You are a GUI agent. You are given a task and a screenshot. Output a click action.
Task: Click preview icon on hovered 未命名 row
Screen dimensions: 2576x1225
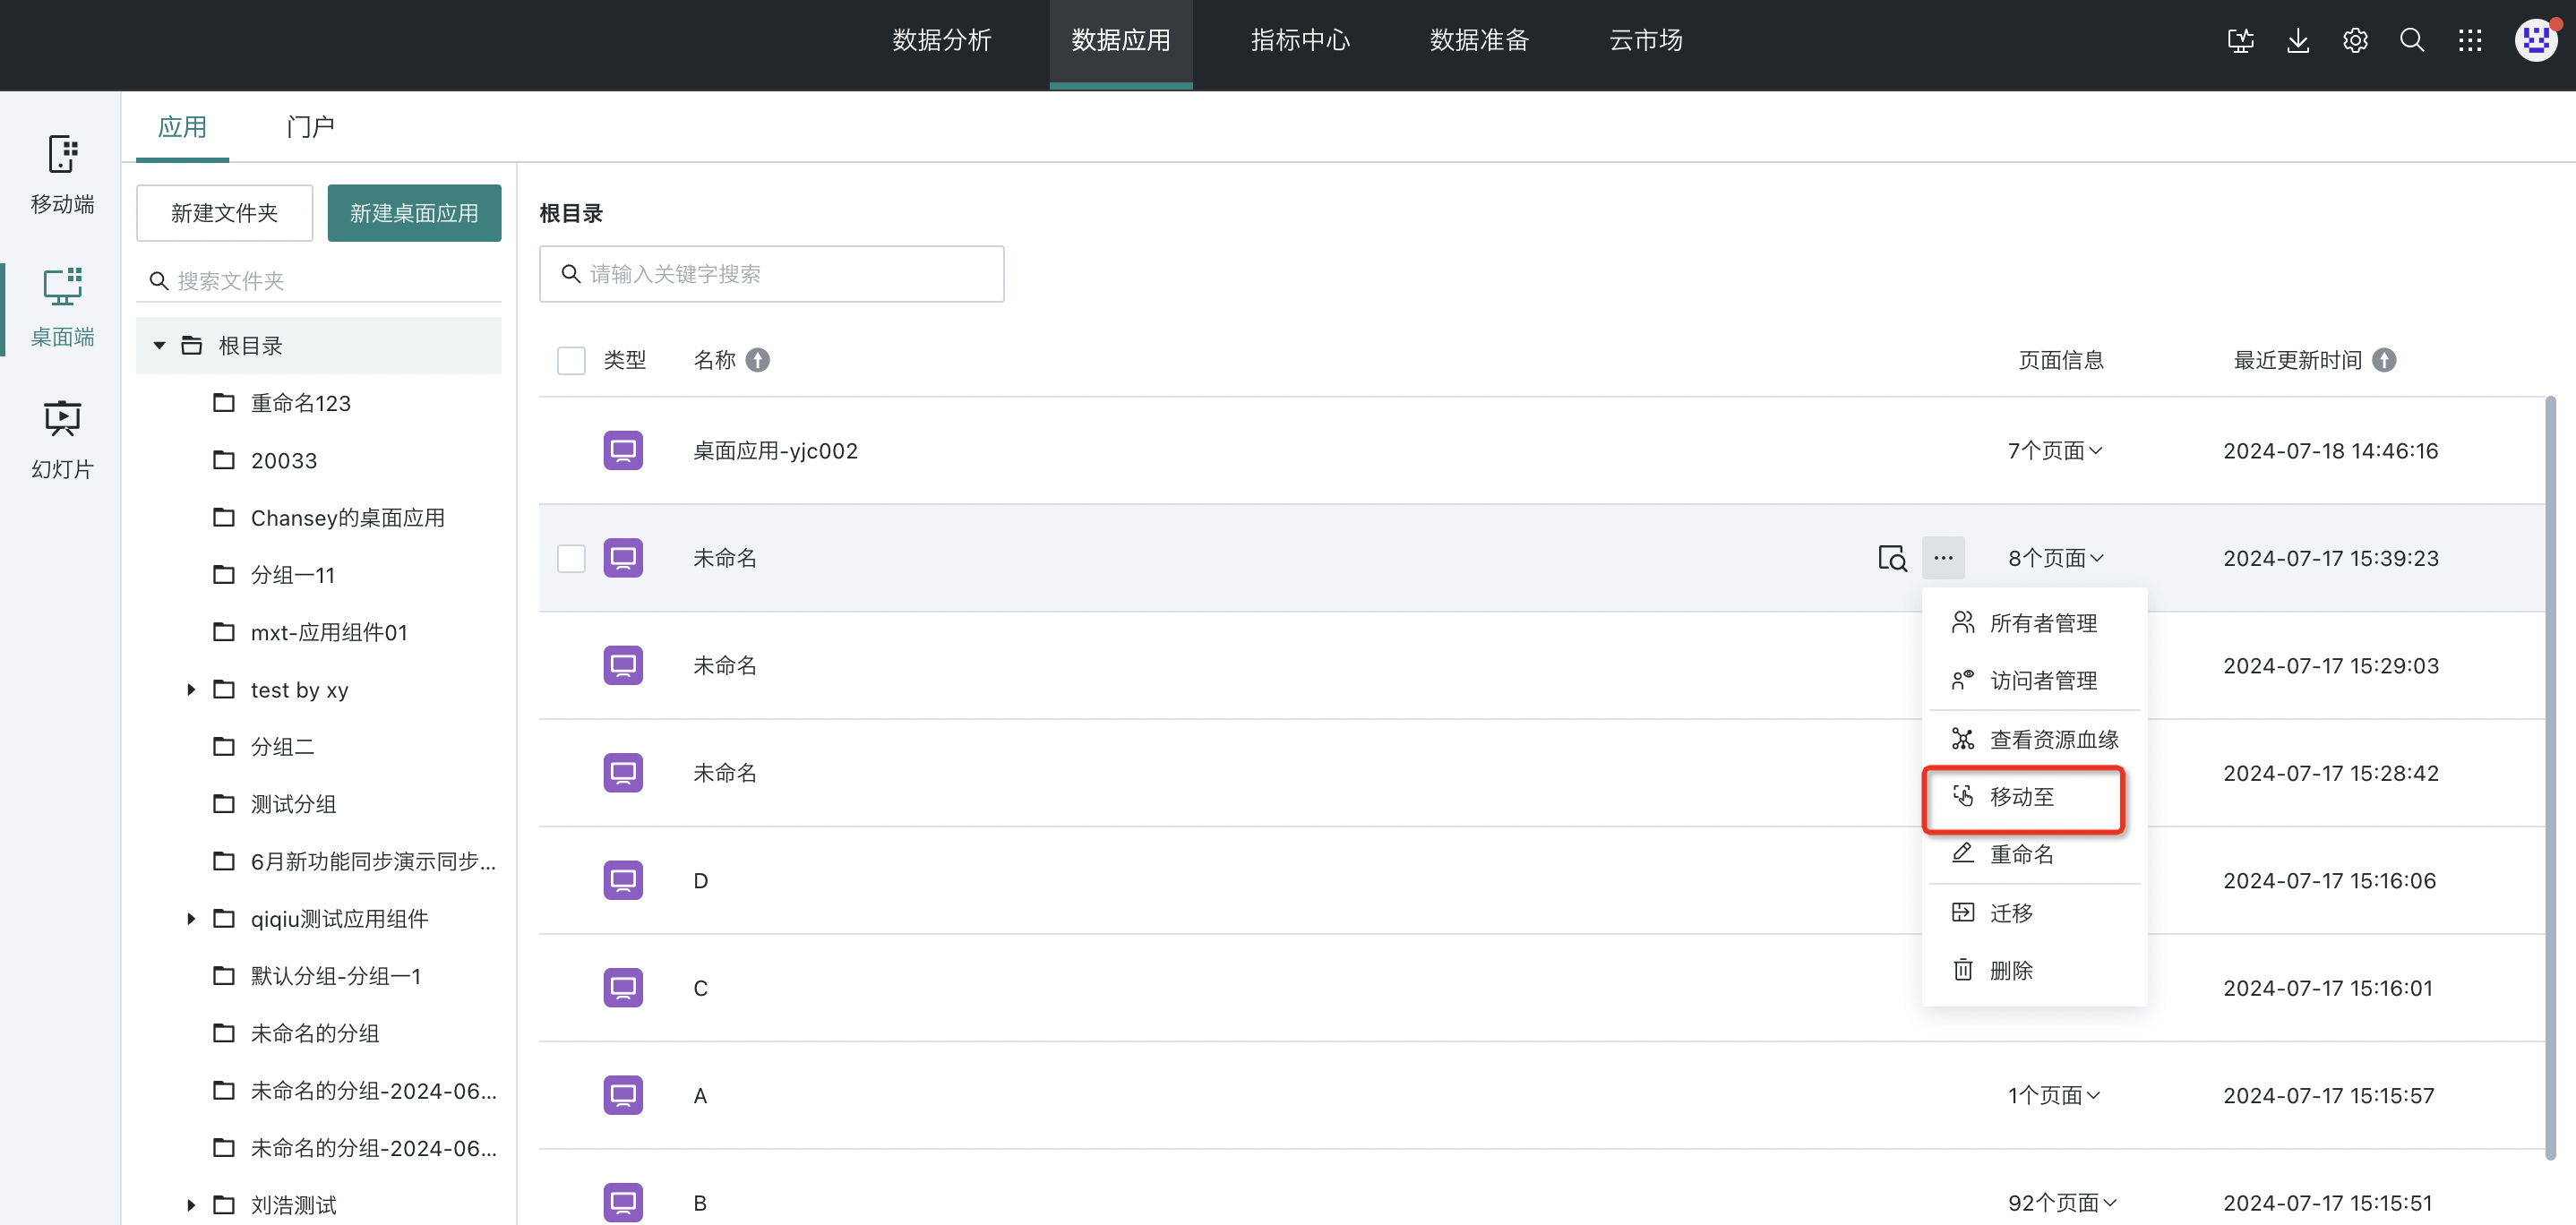tap(1892, 558)
